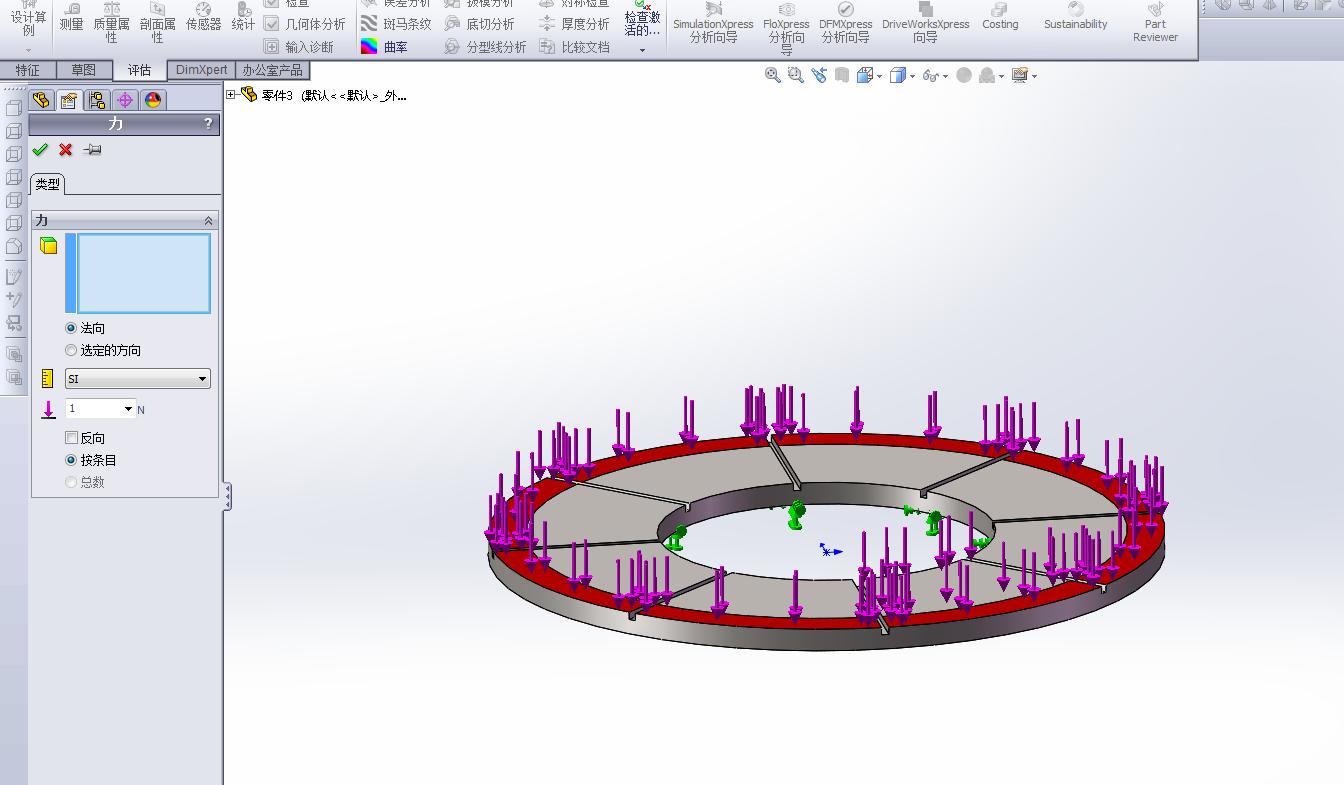
Task: Click panel collapse handle on splitter
Action: tap(228, 497)
